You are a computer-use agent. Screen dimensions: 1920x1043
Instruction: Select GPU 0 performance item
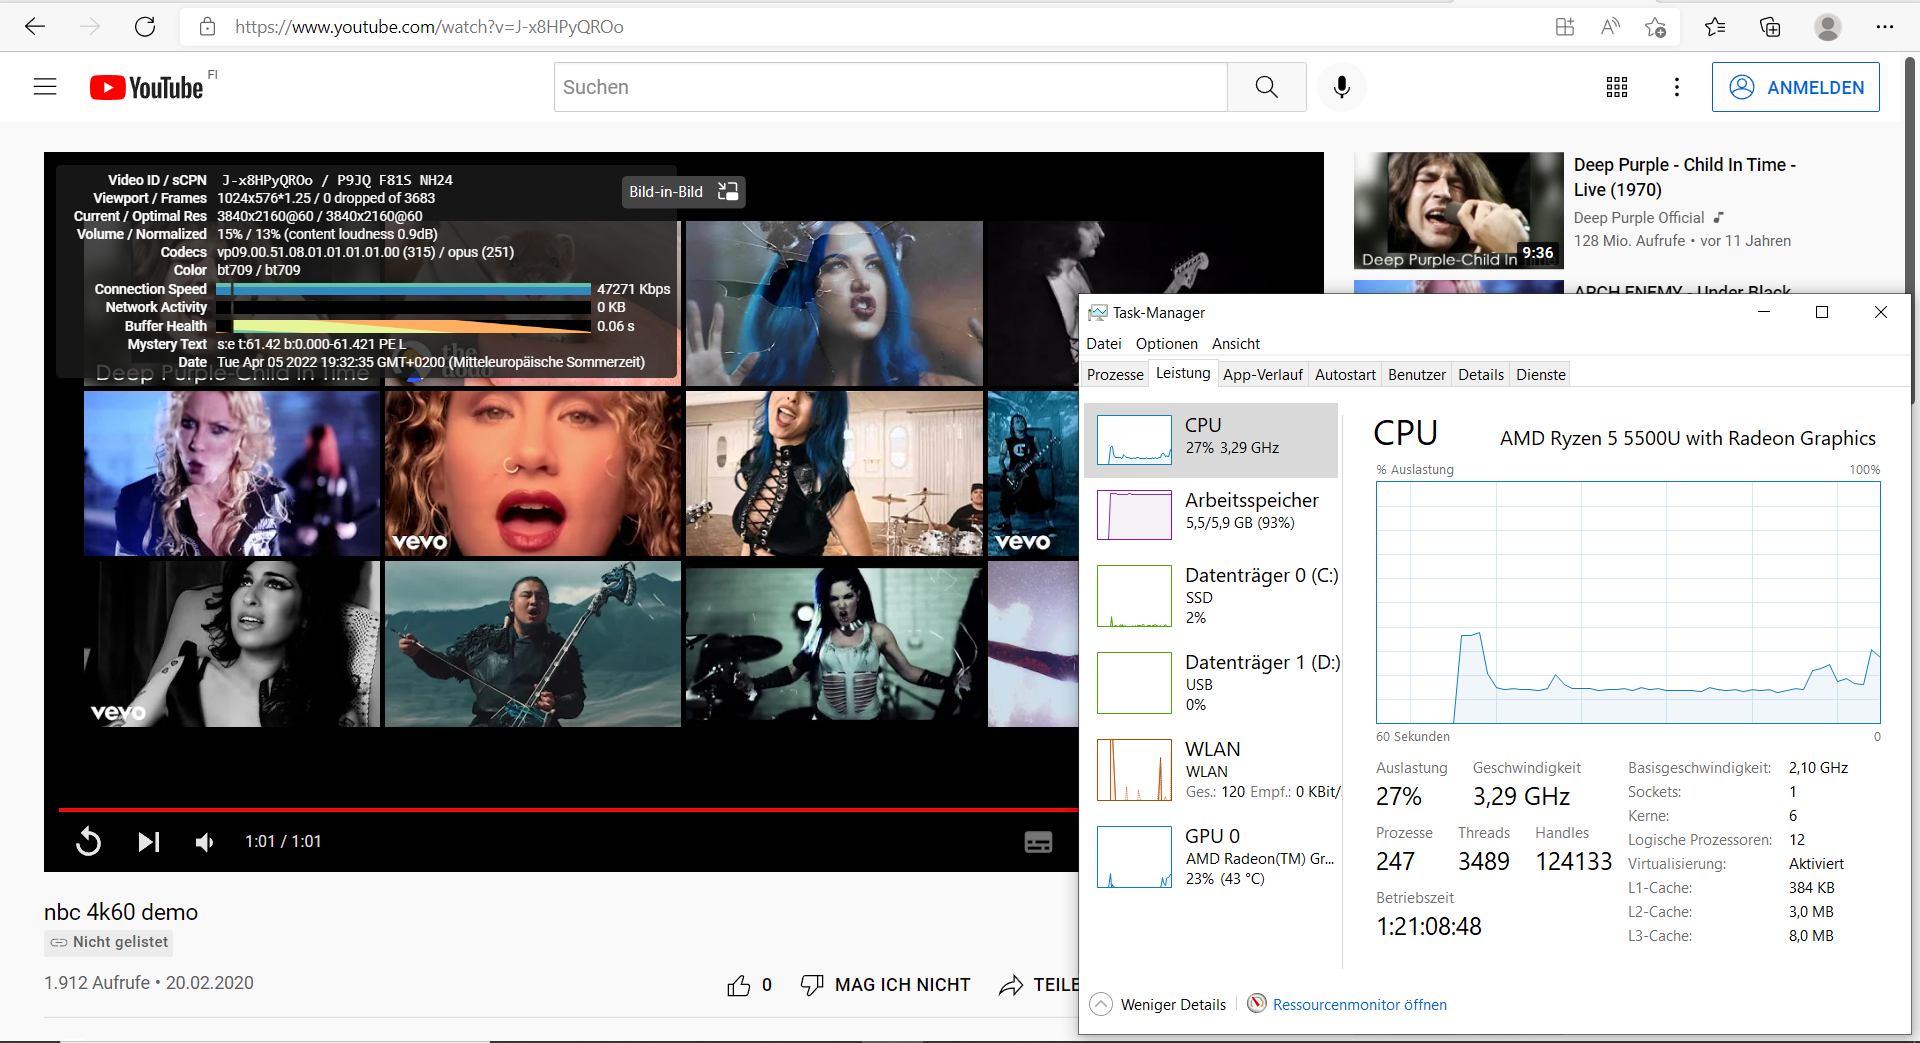[1211, 857]
